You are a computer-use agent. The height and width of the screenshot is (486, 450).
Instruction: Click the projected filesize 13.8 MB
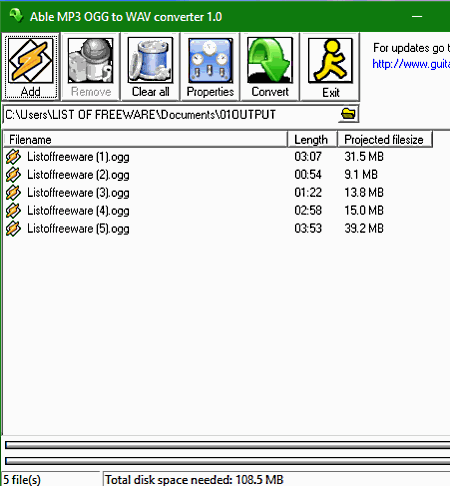pos(364,192)
